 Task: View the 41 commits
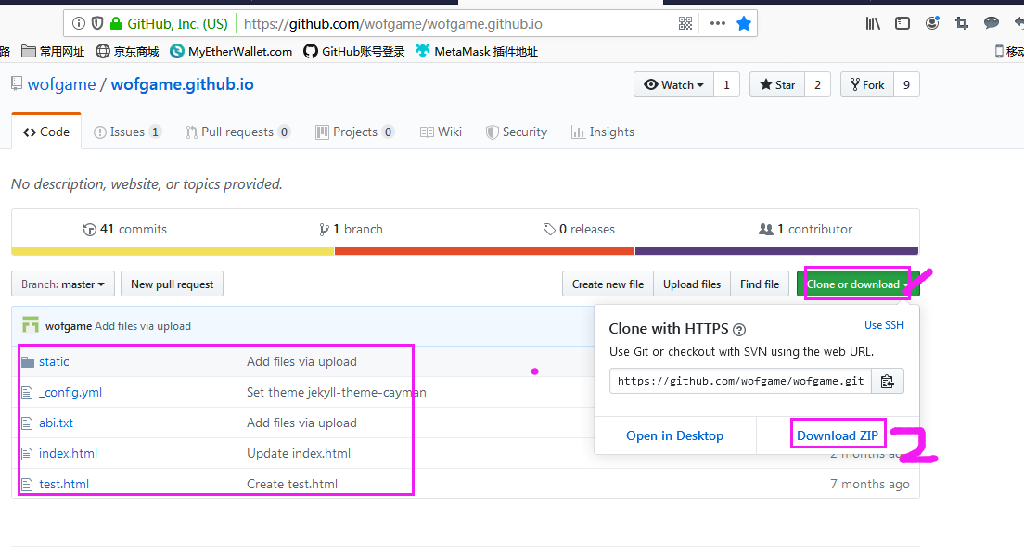[x=125, y=229]
